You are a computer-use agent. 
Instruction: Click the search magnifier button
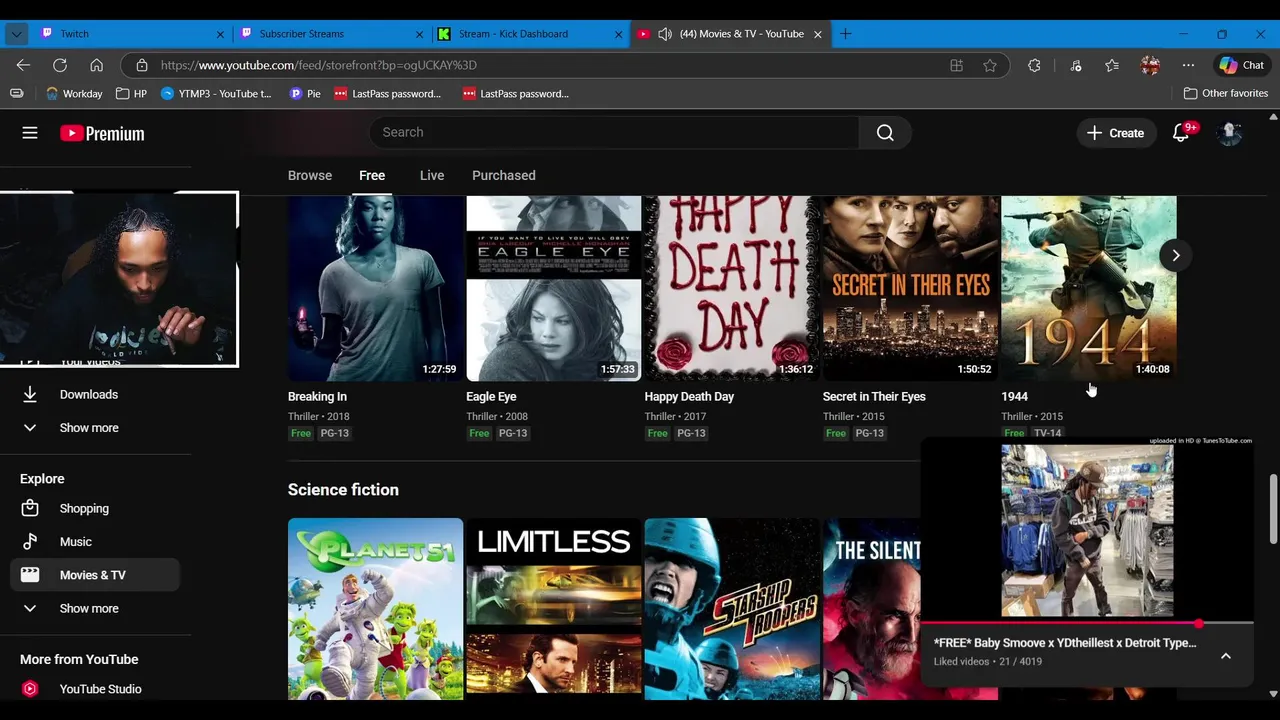click(885, 132)
